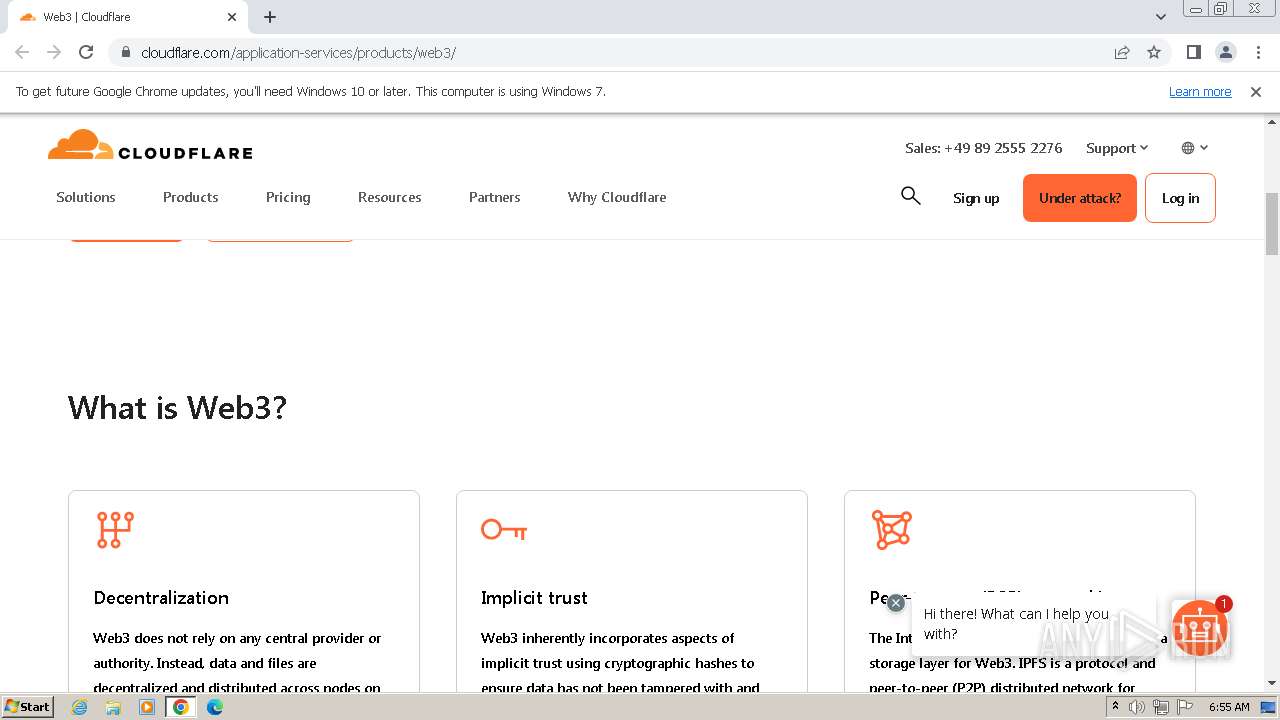Open the Partners menu
Viewport: 1280px width, 720px height.
coord(495,197)
